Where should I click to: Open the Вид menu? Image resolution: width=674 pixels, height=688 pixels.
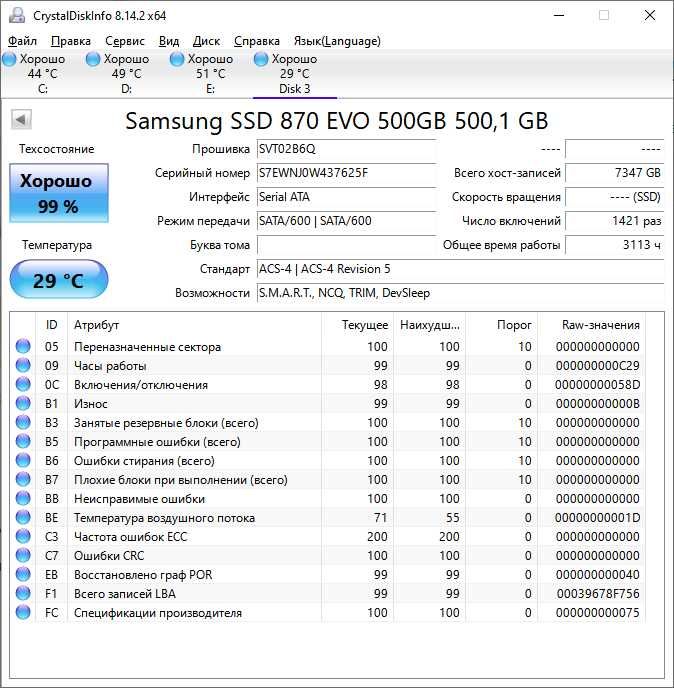[x=169, y=41]
